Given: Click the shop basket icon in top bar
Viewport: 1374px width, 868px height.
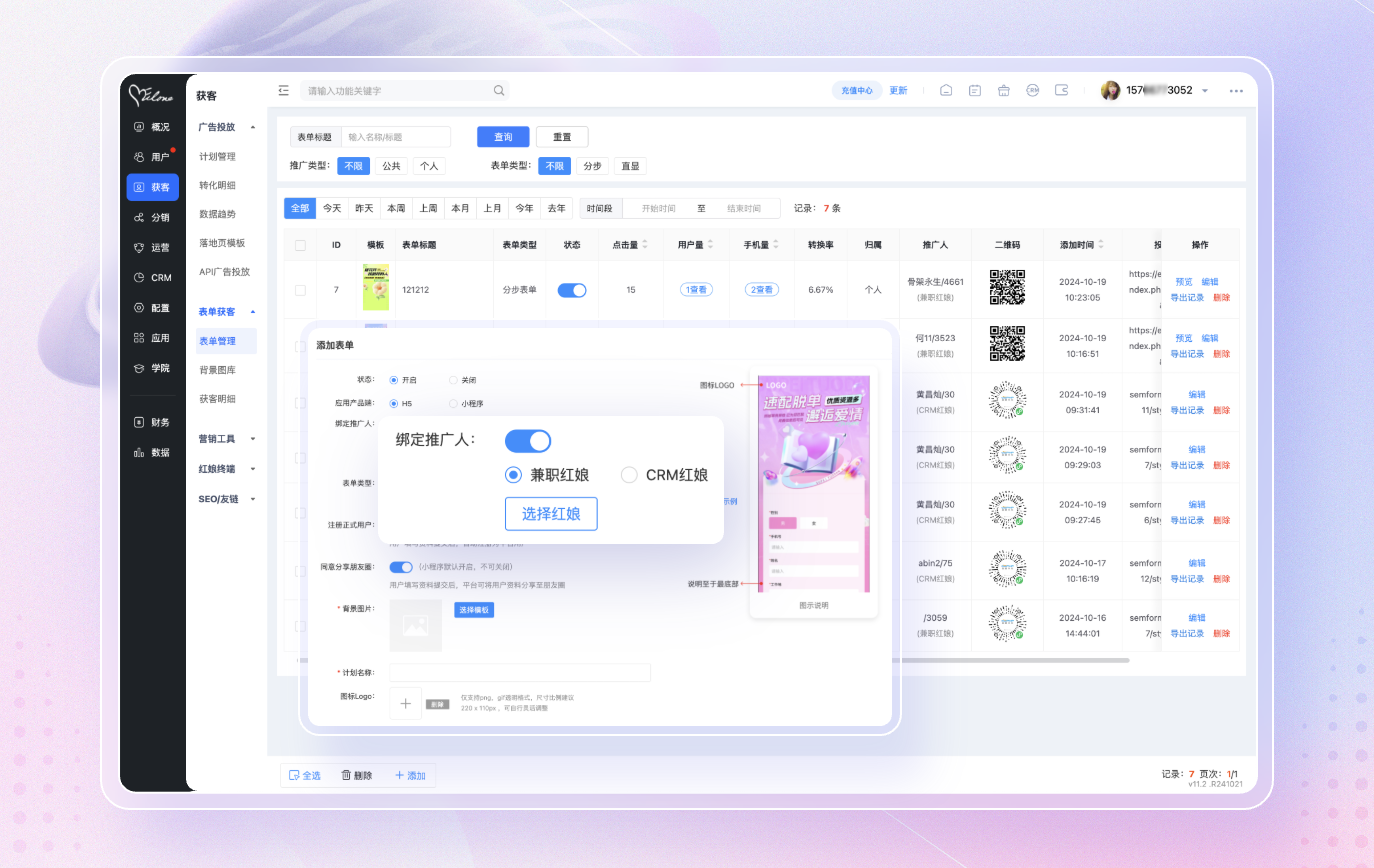Looking at the screenshot, I should click(1004, 90).
